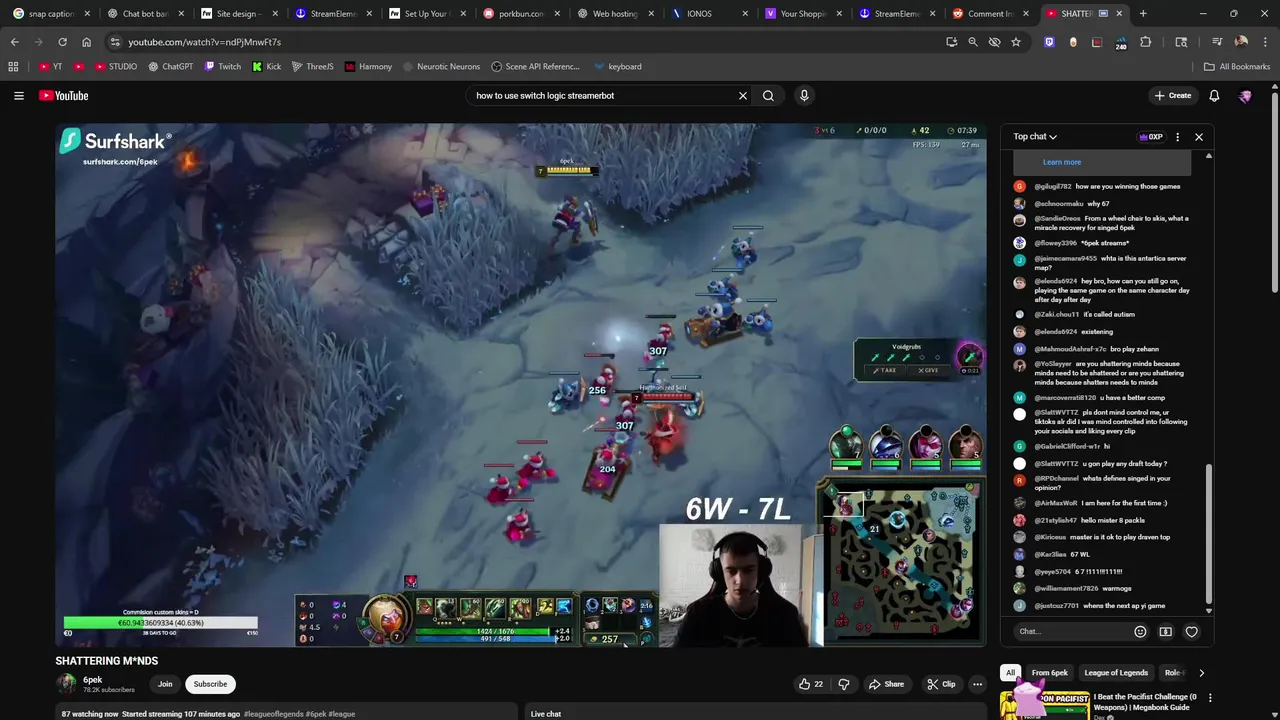Image resolution: width=1280 pixels, height=720 pixels.
Task: Open the install app icon in address bar
Action: [x=951, y=42]
